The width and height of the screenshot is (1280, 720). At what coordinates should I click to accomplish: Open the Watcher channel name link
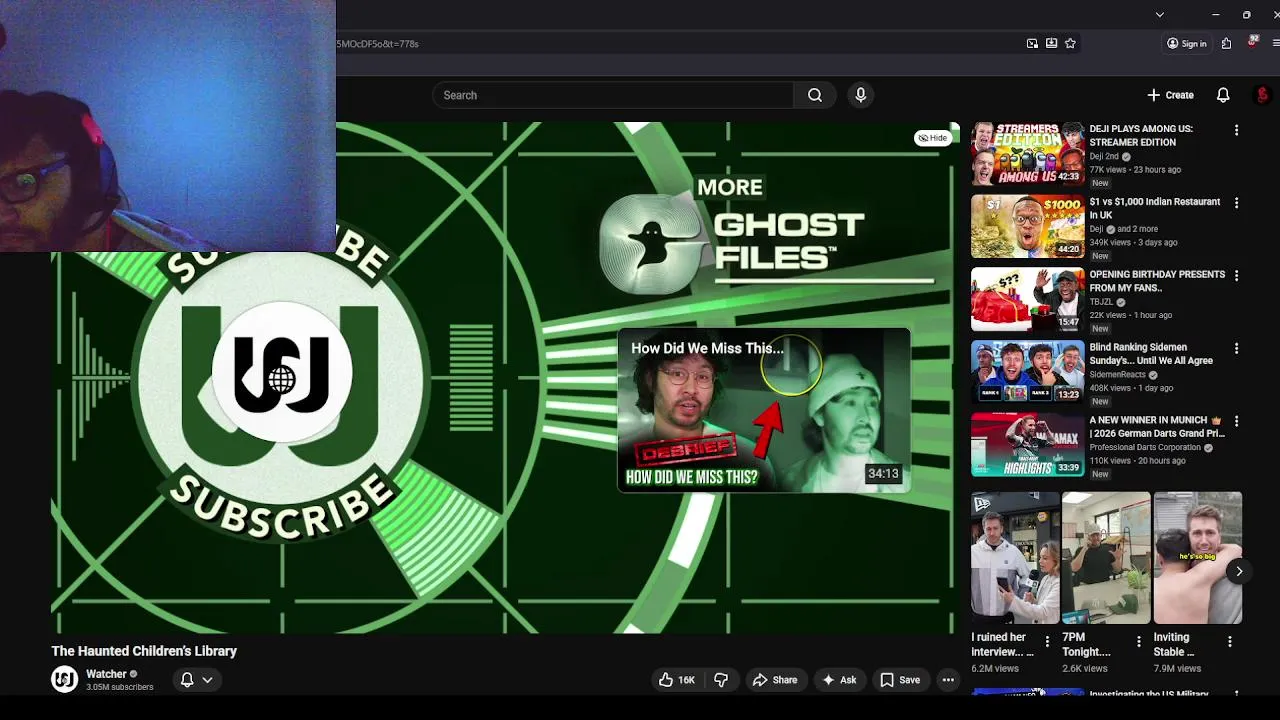pos(106,674)
